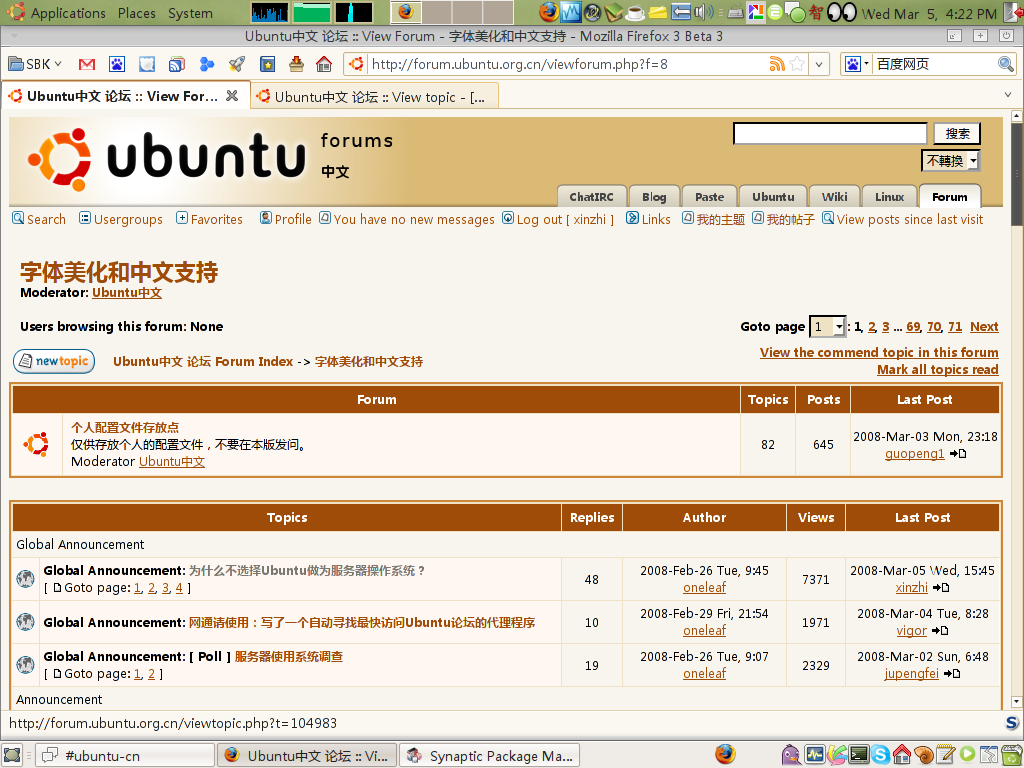Click the rocket bookmark icon in toolbar

point(236,64)
